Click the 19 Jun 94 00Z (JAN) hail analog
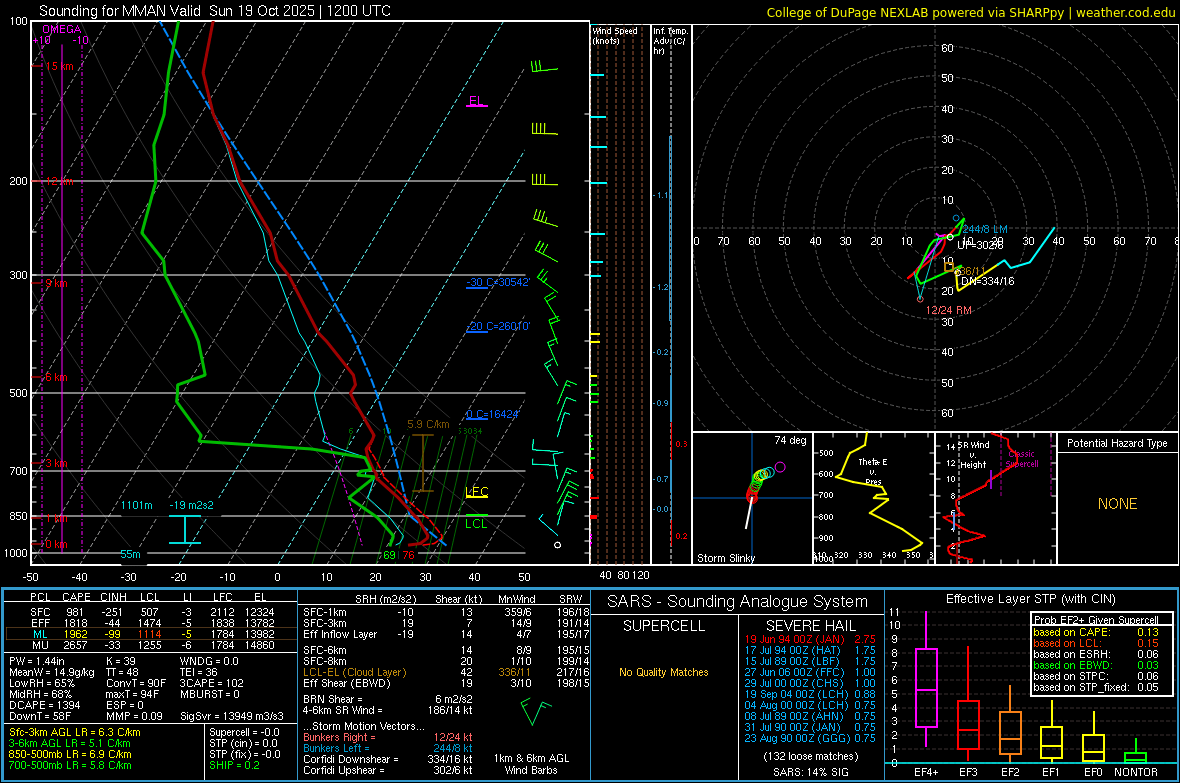The image size is (1180, 783). pyautogui.click(x=810, y=639)
